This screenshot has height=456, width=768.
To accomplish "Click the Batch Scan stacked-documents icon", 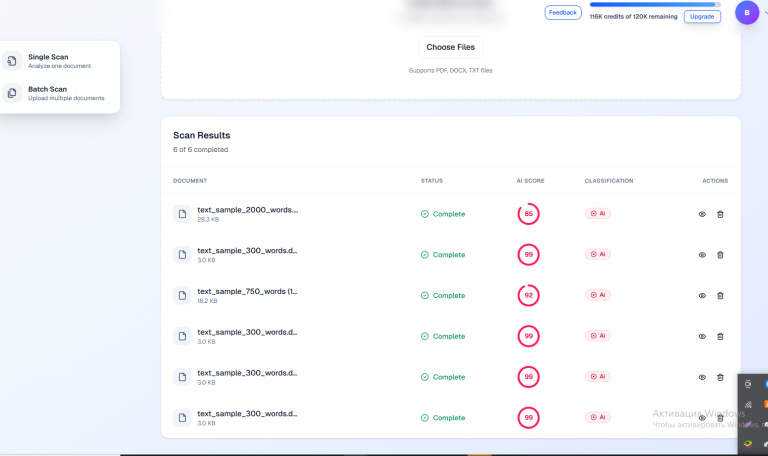I will [x=12, y=93].
